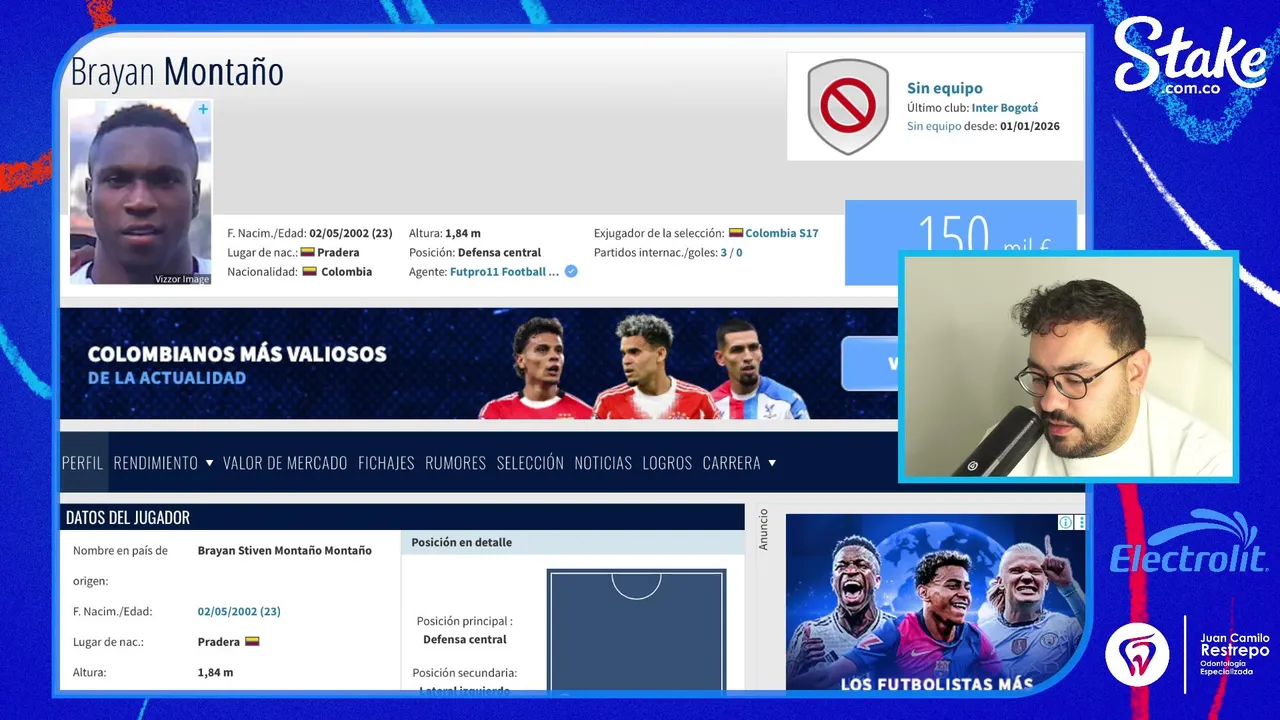The height and width of the screenshot is (720, 1280).
Task: Open the Noticias tab
Action: click(603, 463)
